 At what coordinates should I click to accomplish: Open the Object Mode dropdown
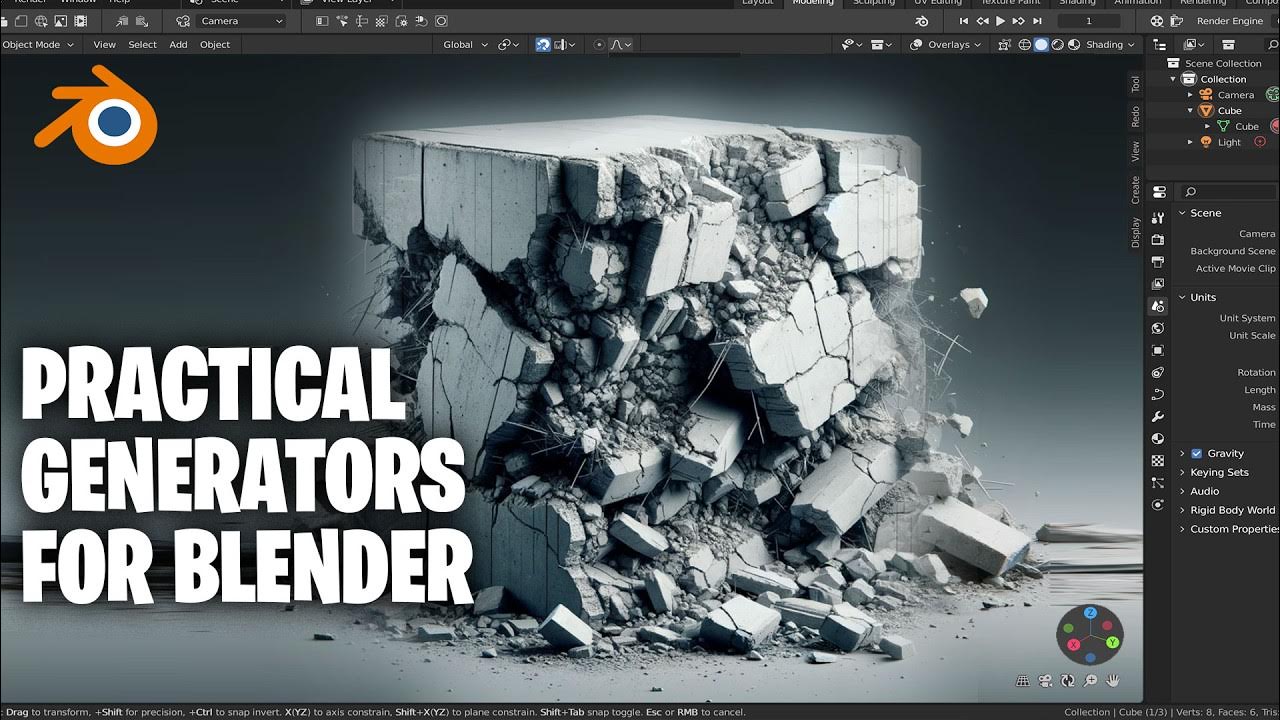pos(38,45)
